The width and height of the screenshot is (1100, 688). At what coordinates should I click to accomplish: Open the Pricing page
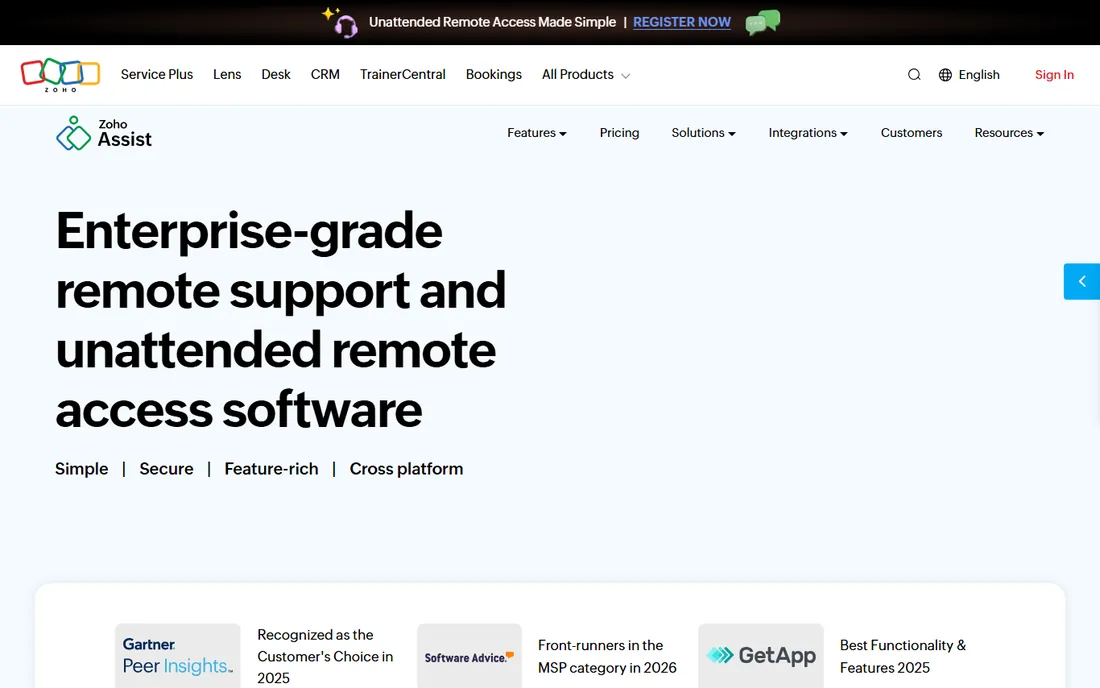(619, 133)
